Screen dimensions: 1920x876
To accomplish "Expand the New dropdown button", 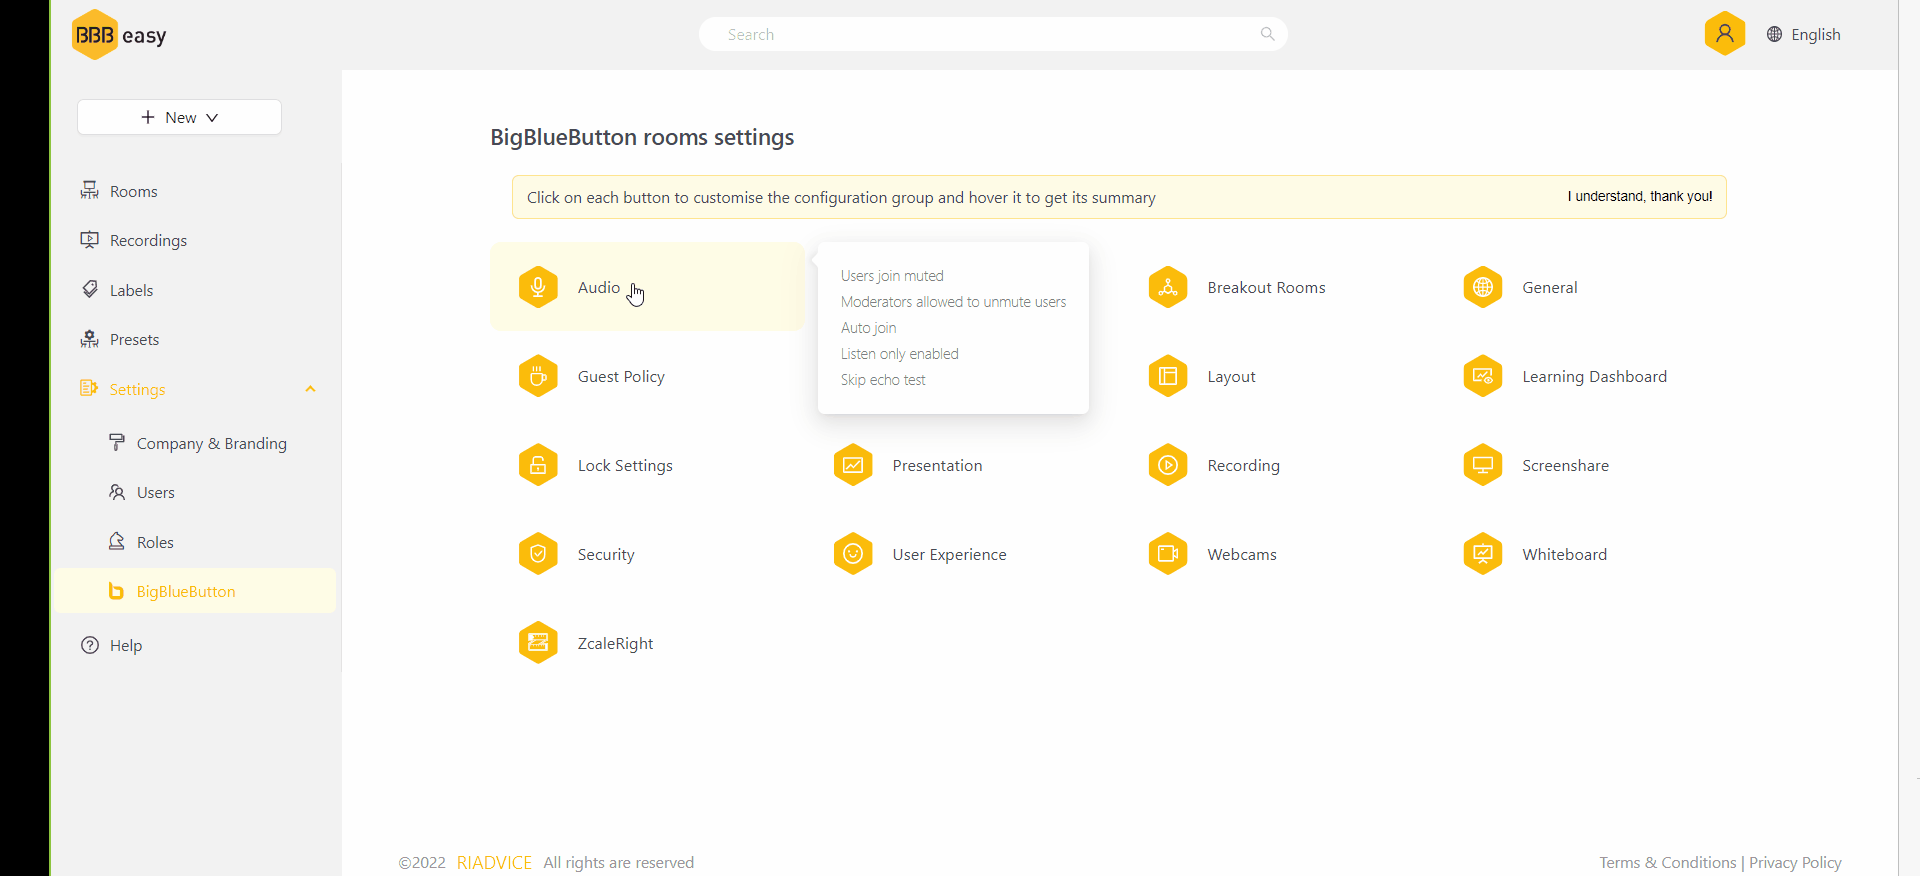I will coord(179,117).
